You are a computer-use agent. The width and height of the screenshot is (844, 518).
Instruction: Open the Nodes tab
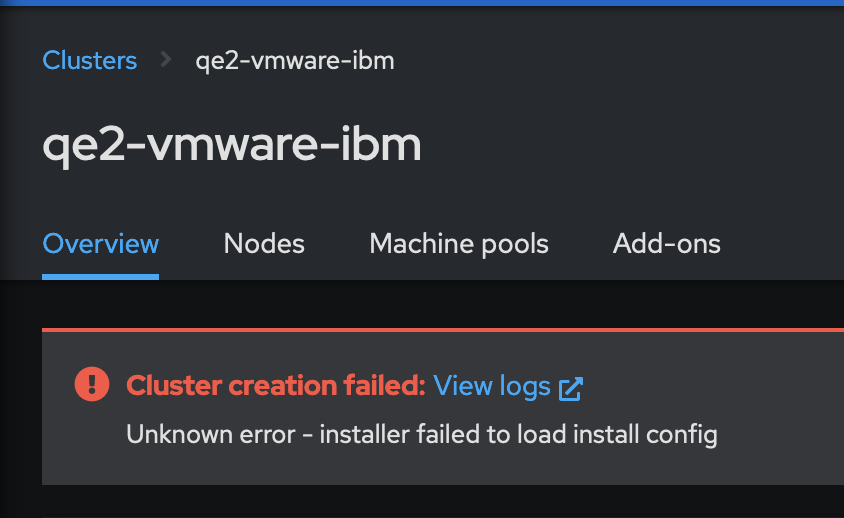pyautogui.click(x=264, y=243)
